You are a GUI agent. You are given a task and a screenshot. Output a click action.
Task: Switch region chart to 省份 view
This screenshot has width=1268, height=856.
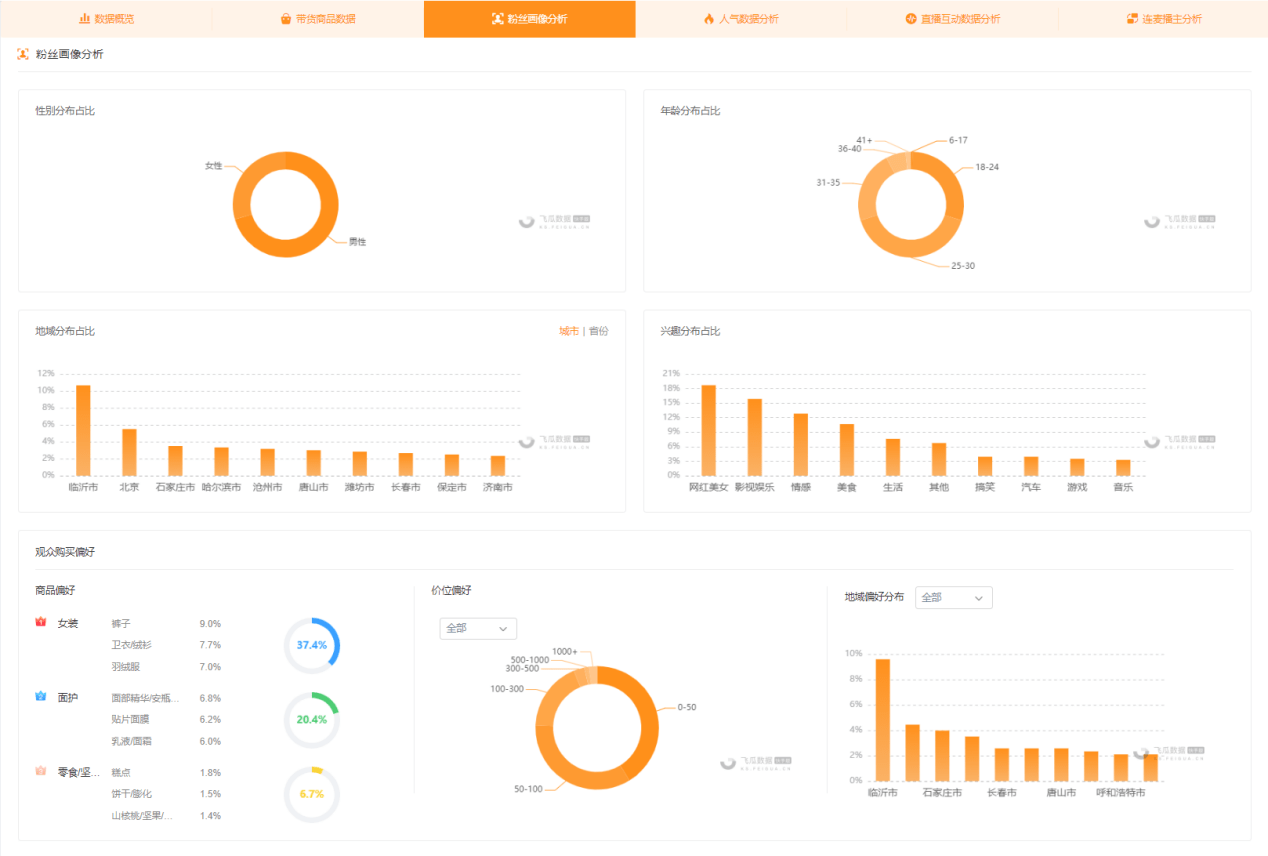599,331
